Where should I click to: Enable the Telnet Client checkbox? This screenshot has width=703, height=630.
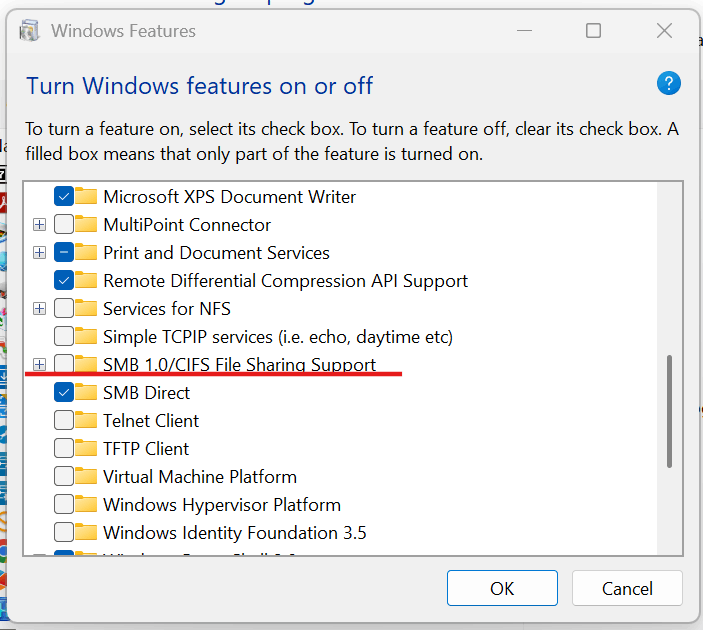(x=64, y=420)
